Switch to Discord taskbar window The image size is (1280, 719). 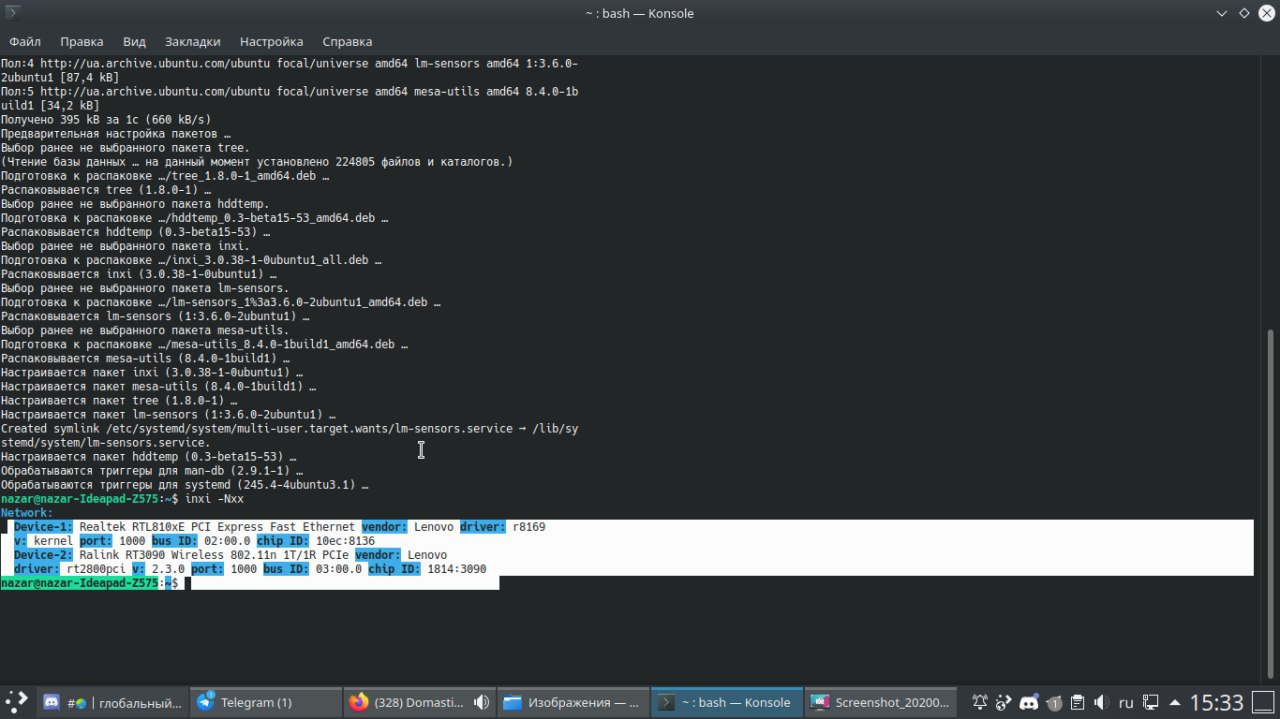click(112, 702)
